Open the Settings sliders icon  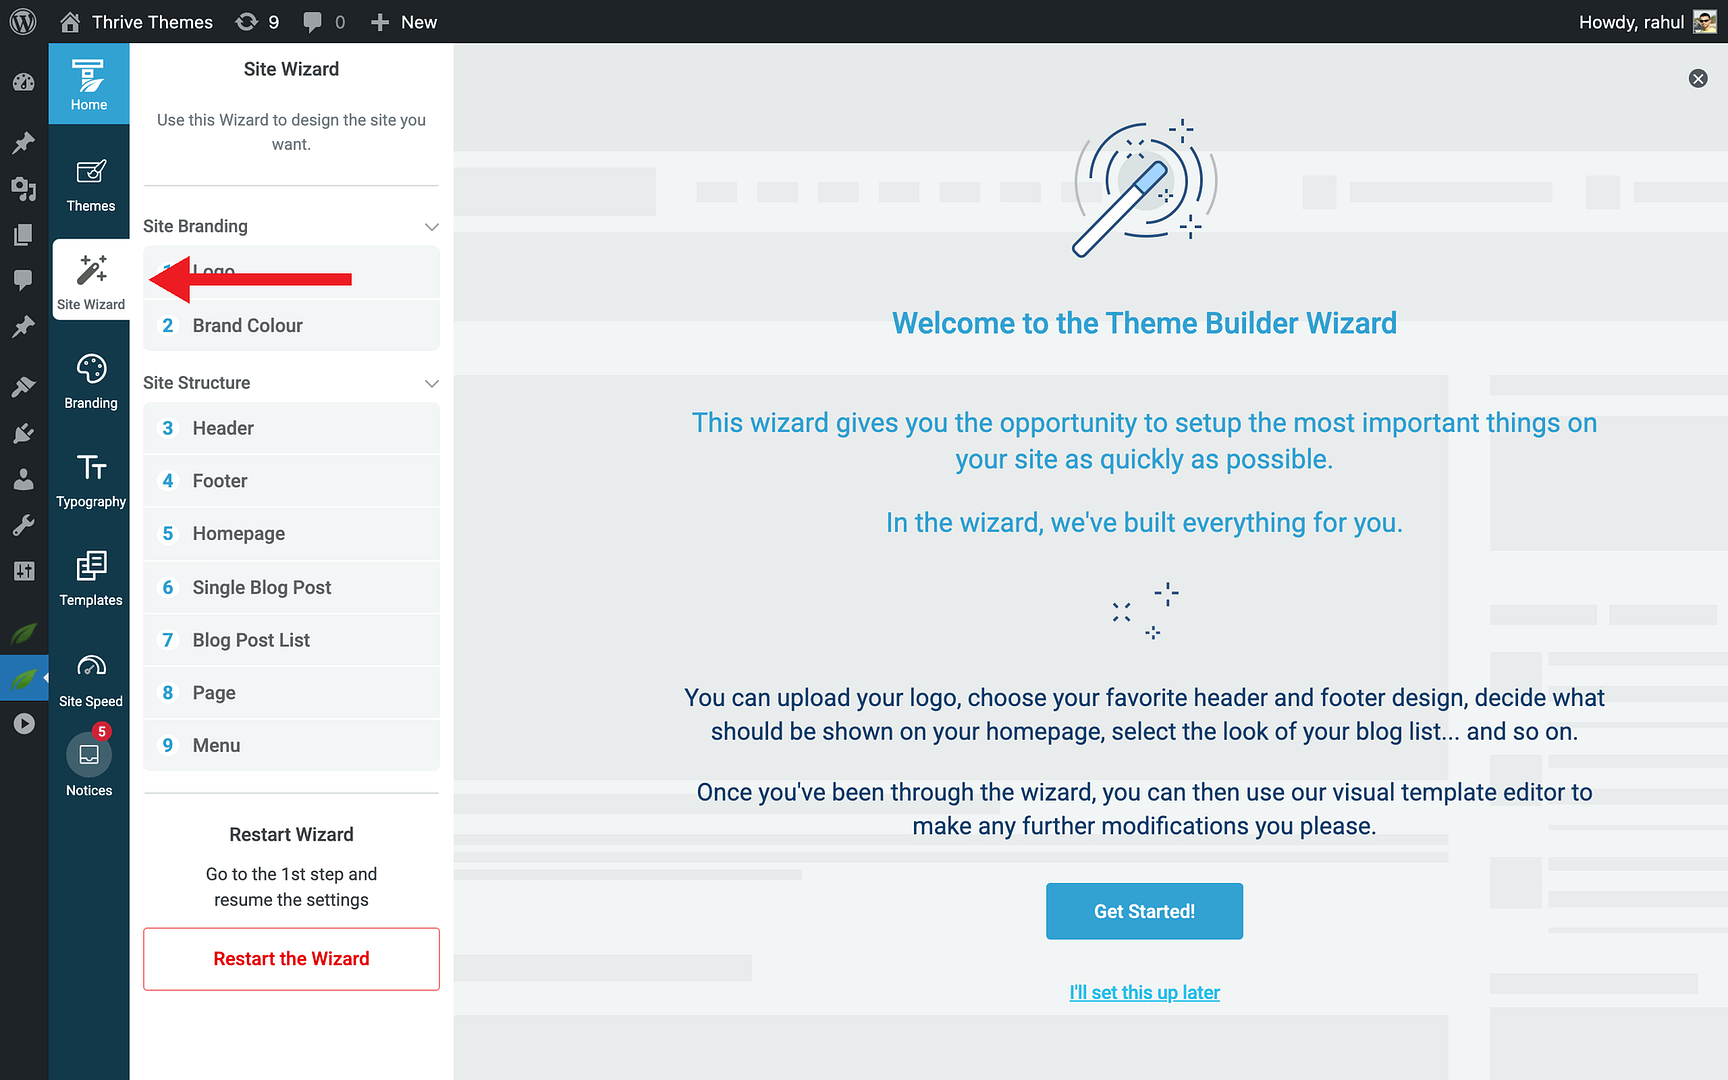23,570
